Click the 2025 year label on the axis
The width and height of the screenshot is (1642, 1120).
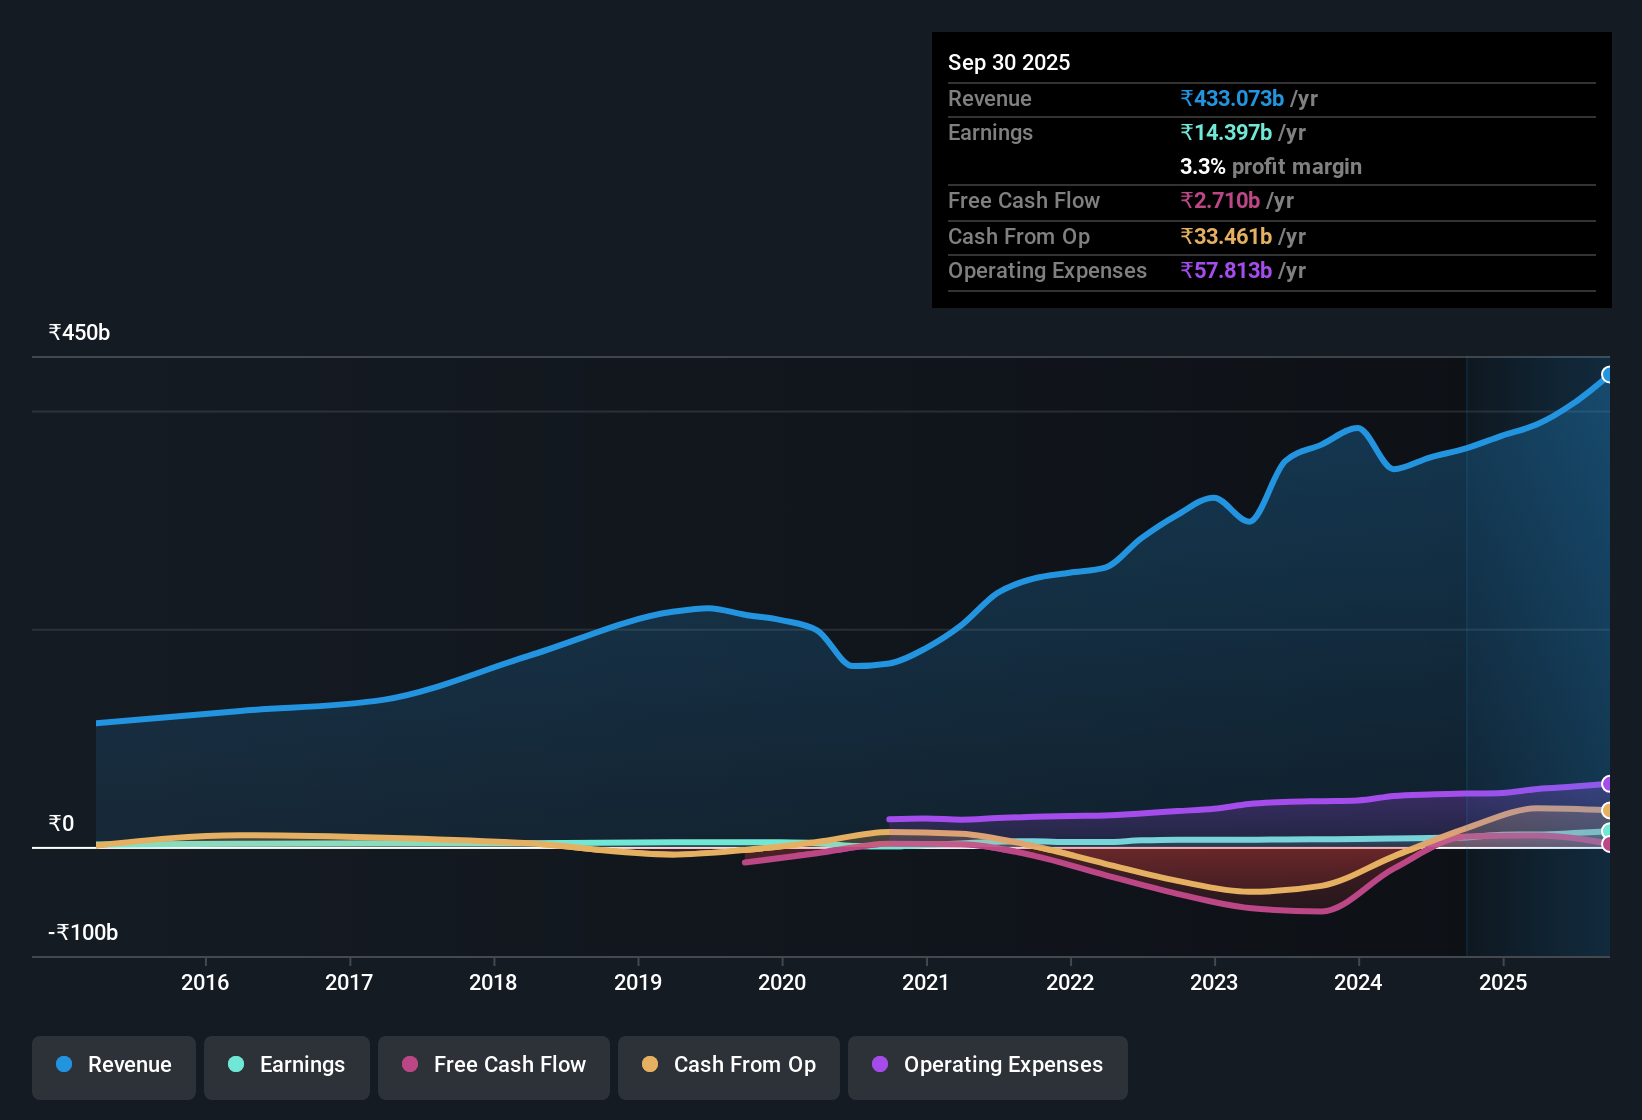(x=1504, y=983)
